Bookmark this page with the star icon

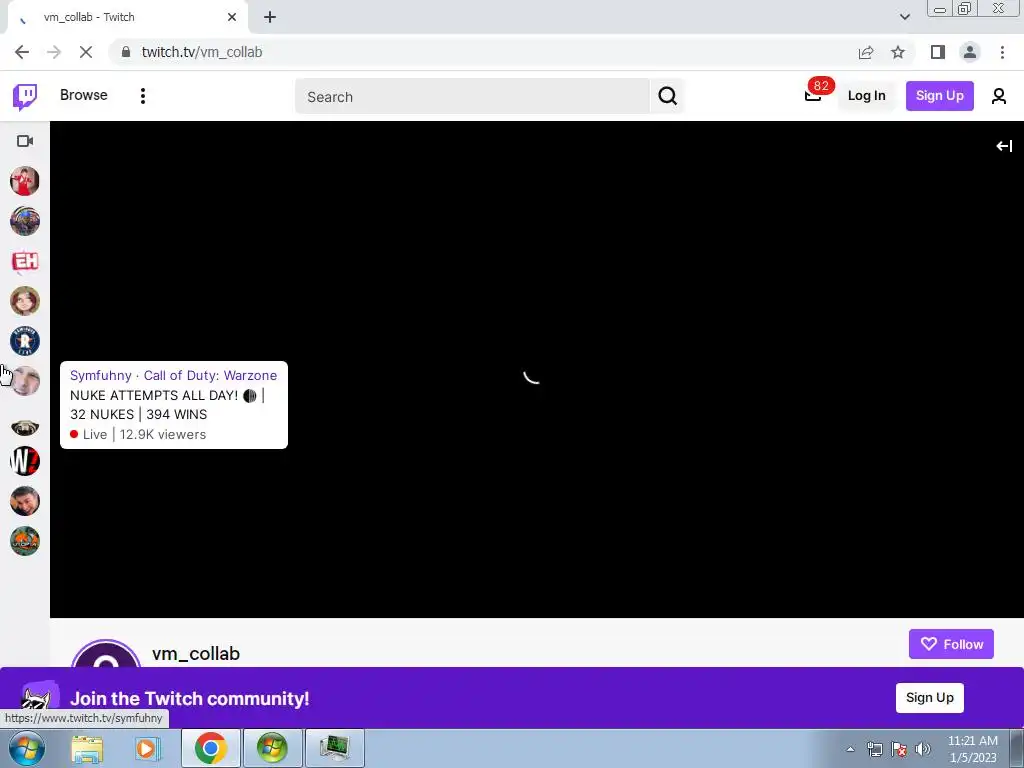click(898, 52)
